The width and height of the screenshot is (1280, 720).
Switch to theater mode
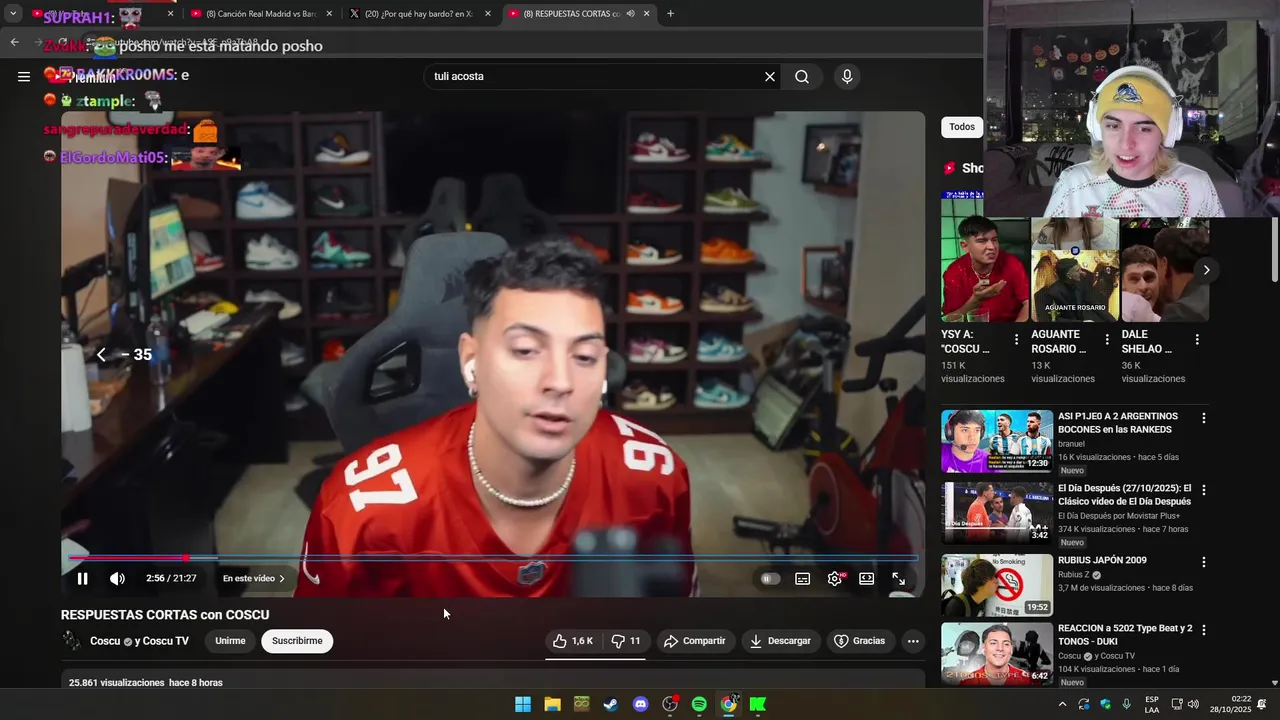[x=866, y=579]
